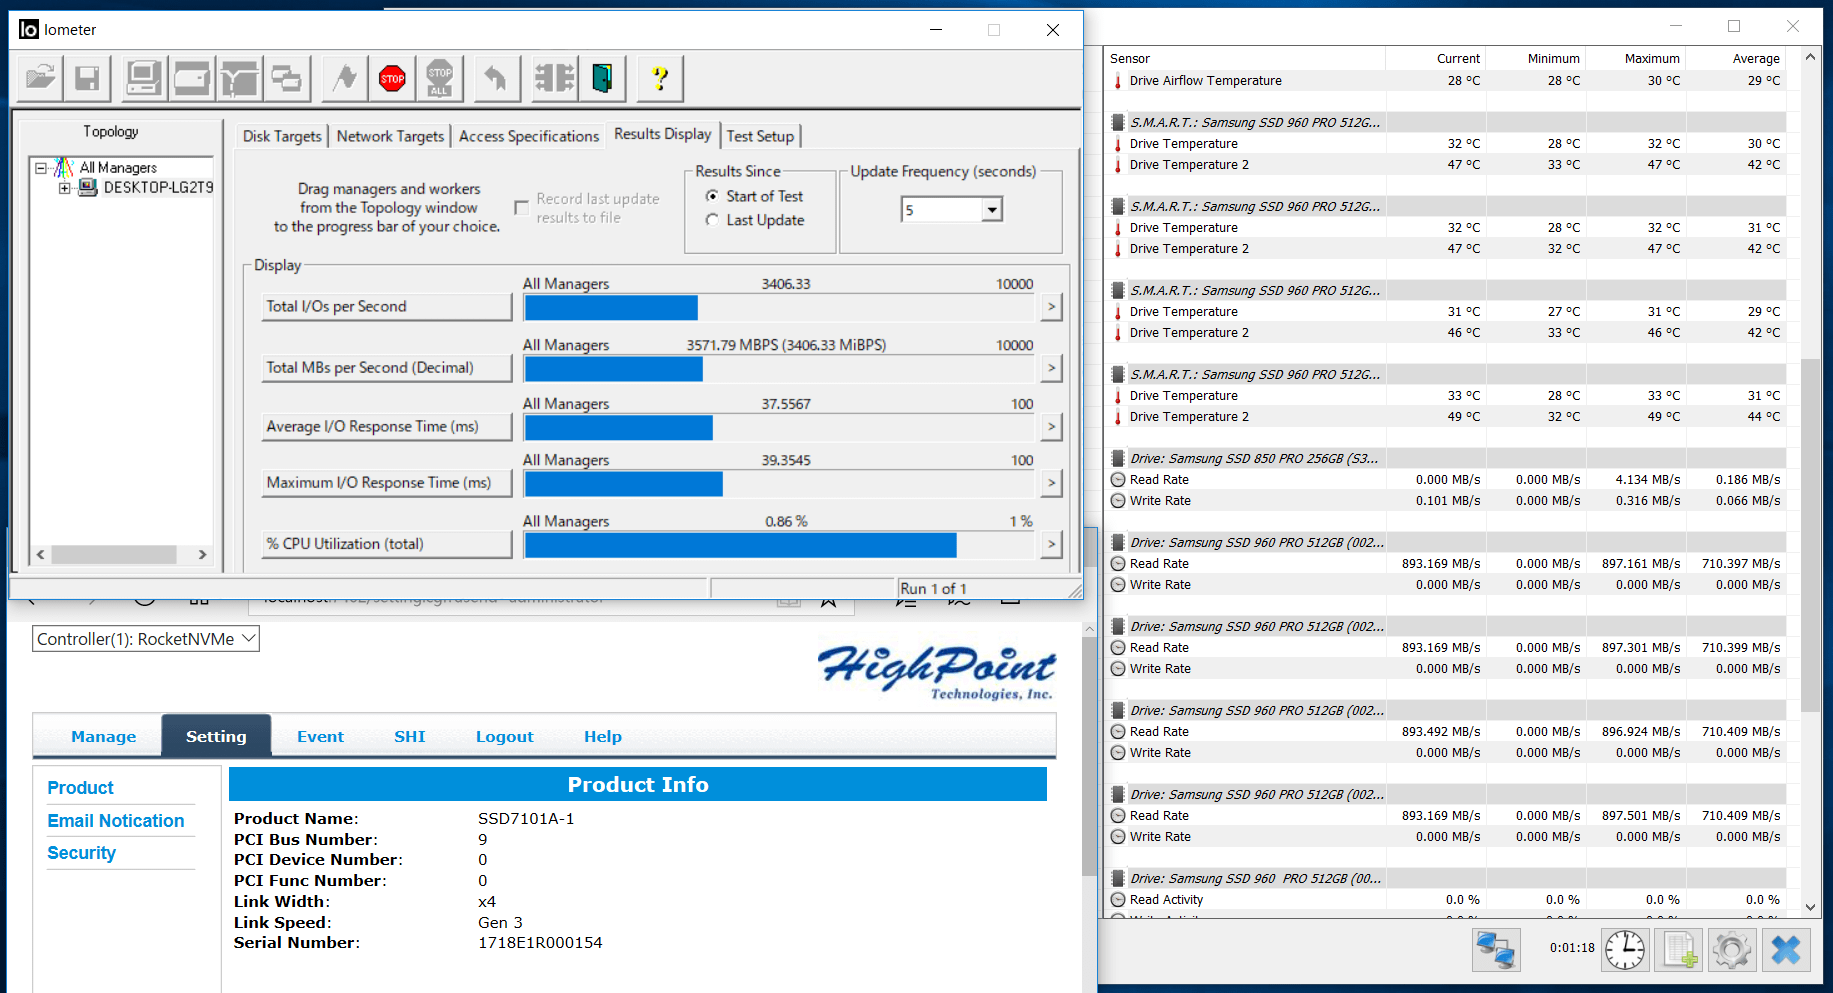Open arrow menu for Total I/Os per Second bar
The image size is (1833, 993).
[1051, 307]
